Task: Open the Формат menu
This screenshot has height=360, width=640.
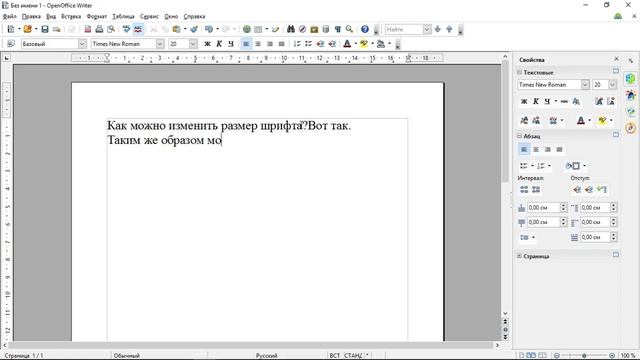Action: [x=97, y=16]
